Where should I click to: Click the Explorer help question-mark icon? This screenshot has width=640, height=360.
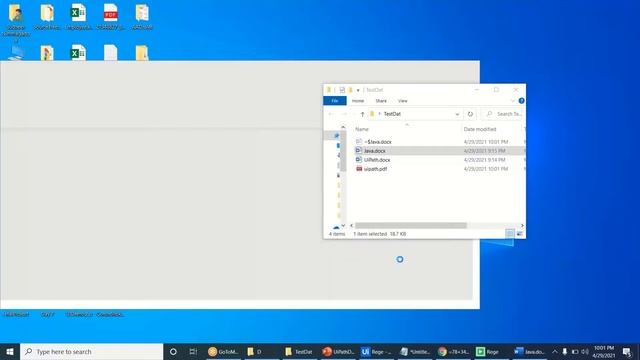click(x=521, y=101)
